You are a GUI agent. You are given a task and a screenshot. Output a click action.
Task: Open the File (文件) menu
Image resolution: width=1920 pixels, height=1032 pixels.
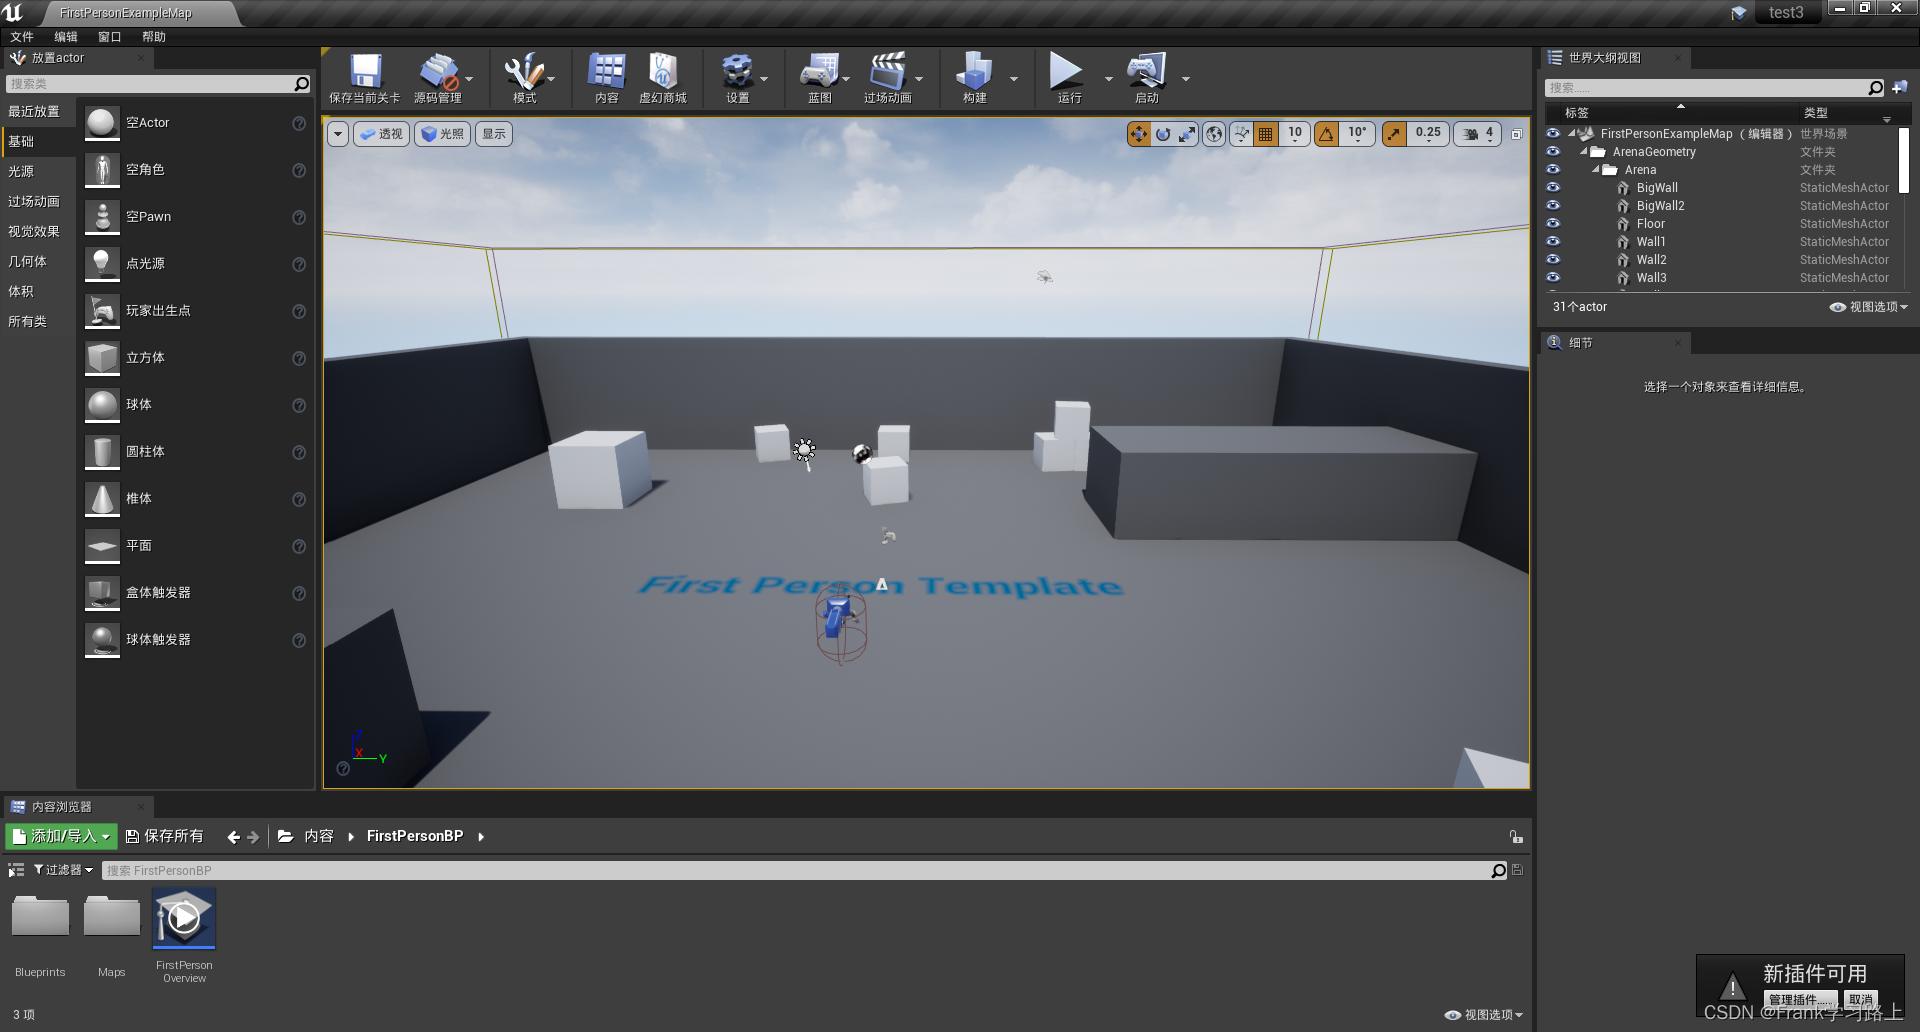pos(22,37)
